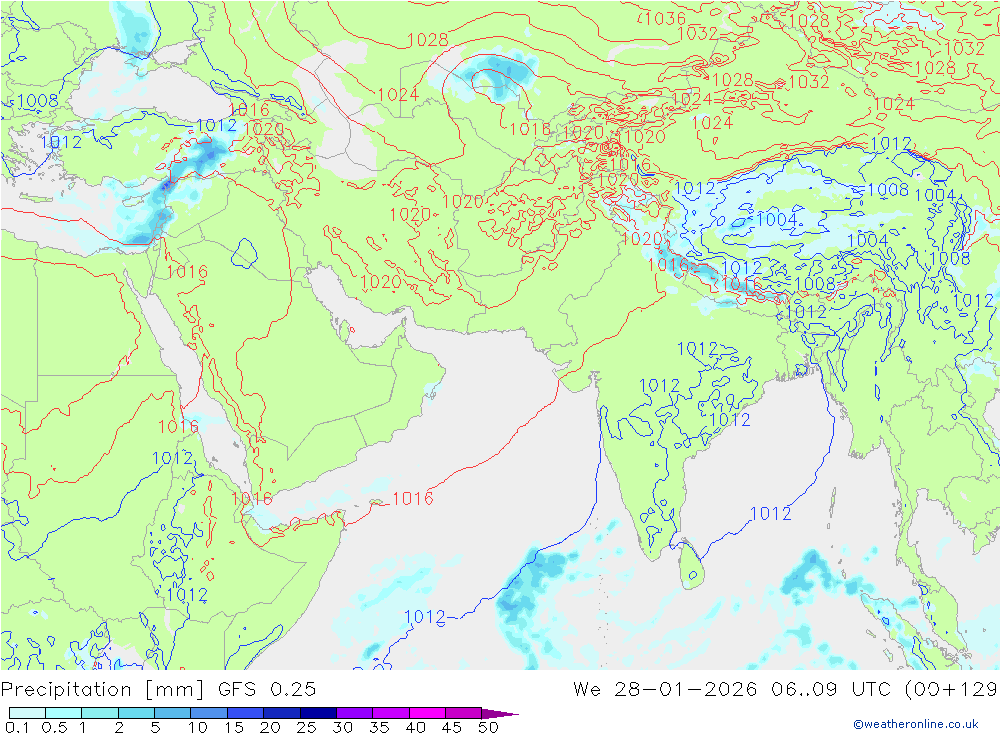The height and width of the screenshot is (733, 1000).
Task: Click the legend value '0.5'
Action: coord(54,727)
